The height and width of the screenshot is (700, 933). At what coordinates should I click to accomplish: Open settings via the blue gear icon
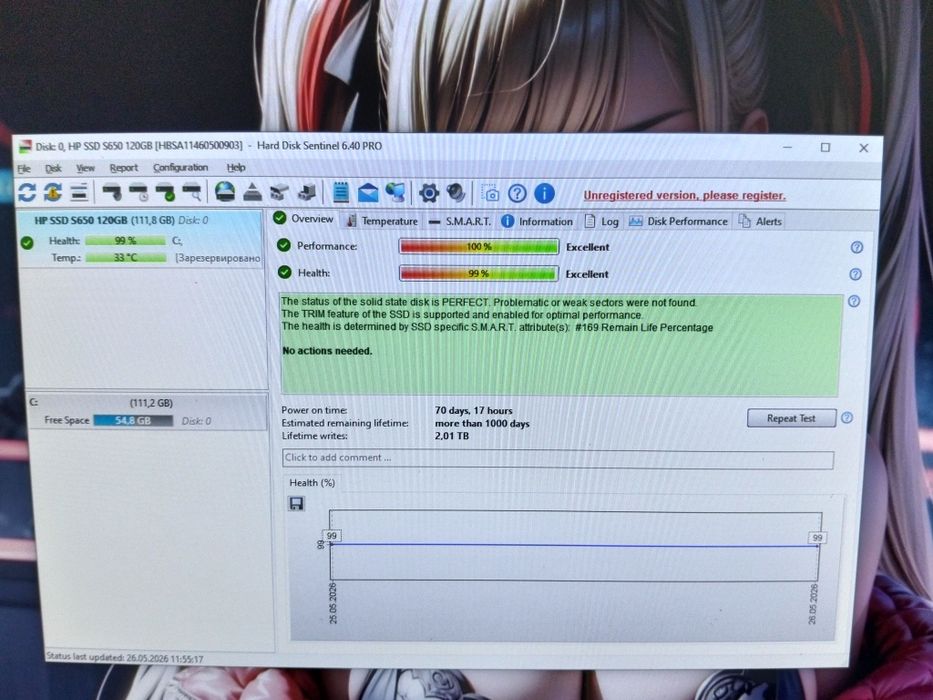pos(428,193)
